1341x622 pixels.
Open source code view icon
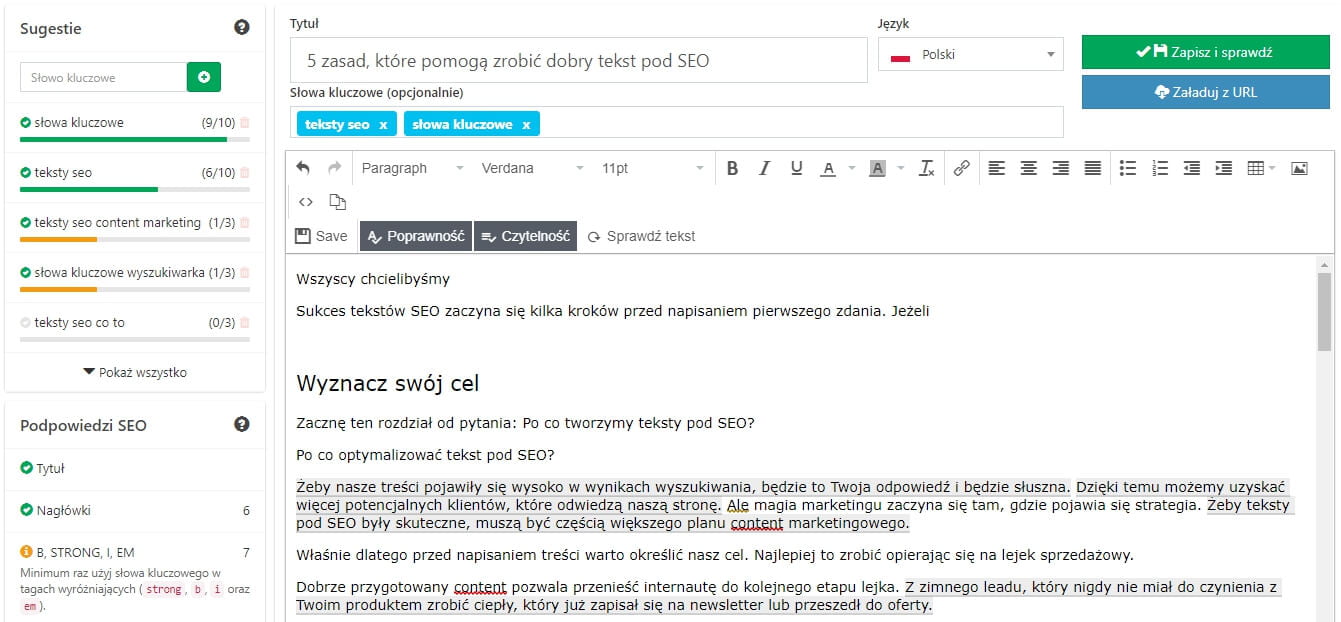[306, 202]
